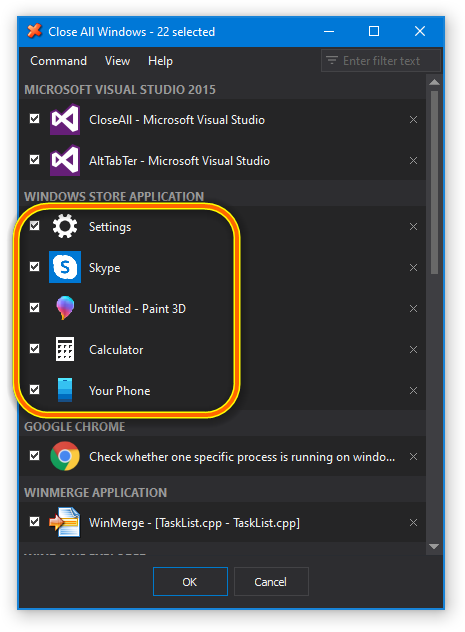Remove the WinMerge row with its X

click(413, 523)
